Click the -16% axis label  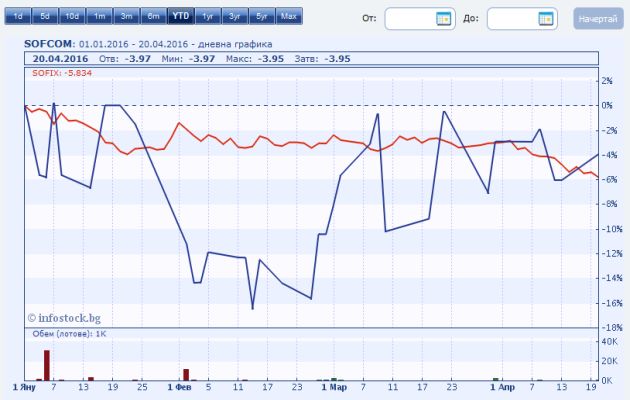[x=611, y=303]
